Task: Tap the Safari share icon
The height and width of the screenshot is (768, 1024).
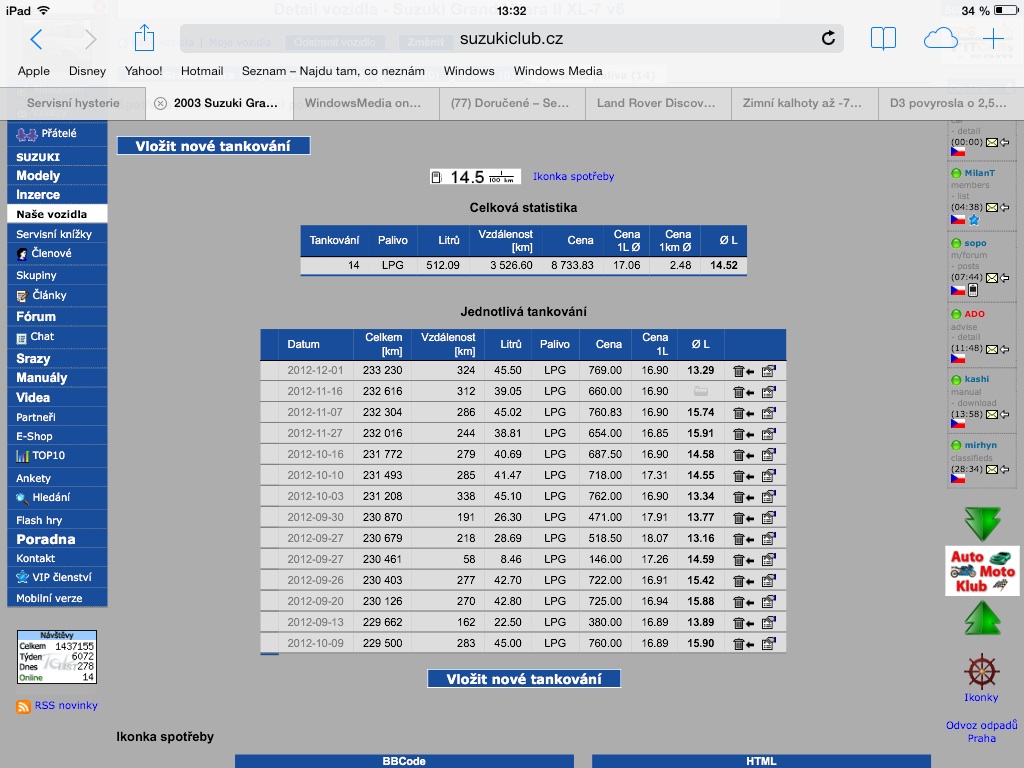Action: (x=144, y=39)
